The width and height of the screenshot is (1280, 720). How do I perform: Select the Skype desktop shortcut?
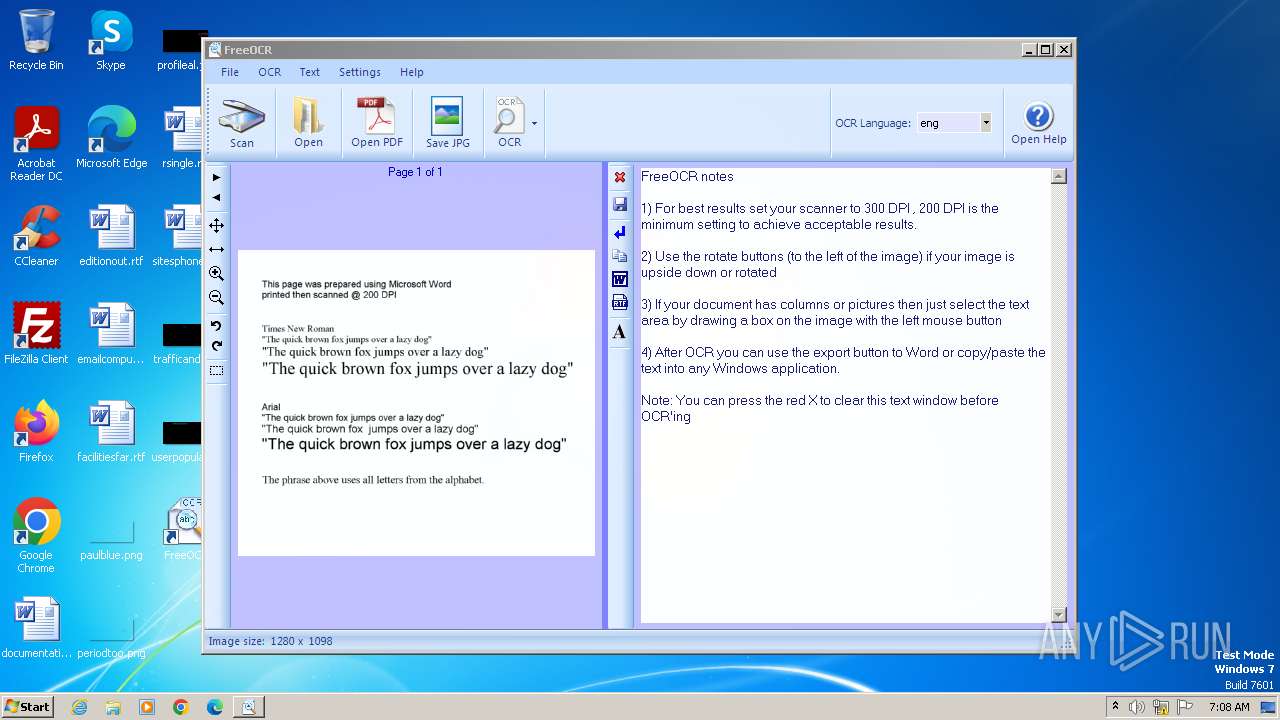pyautogui.click(x=111, y=40)
